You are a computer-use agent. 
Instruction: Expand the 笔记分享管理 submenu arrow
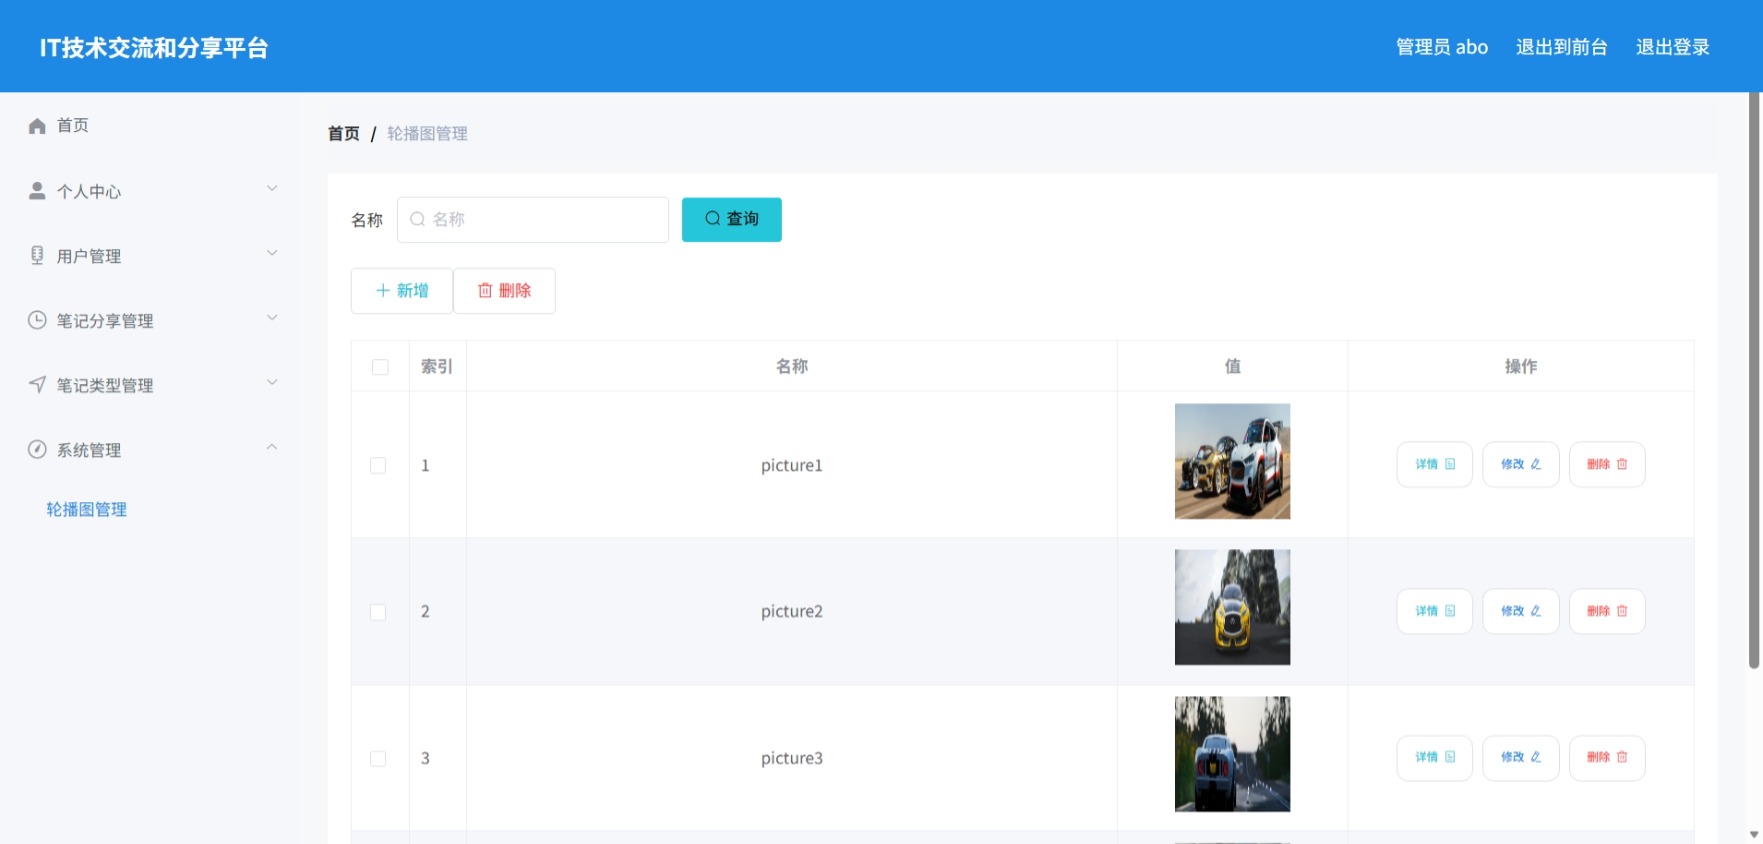click(x=272, y=318)
